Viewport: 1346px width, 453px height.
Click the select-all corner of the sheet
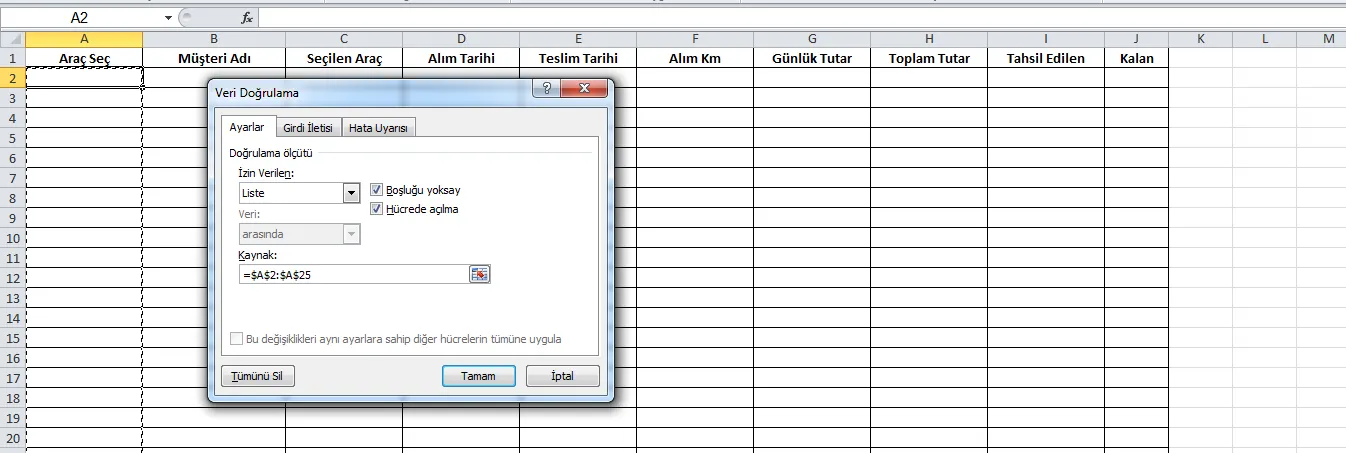pyautogui.click(x=12, y=39)
